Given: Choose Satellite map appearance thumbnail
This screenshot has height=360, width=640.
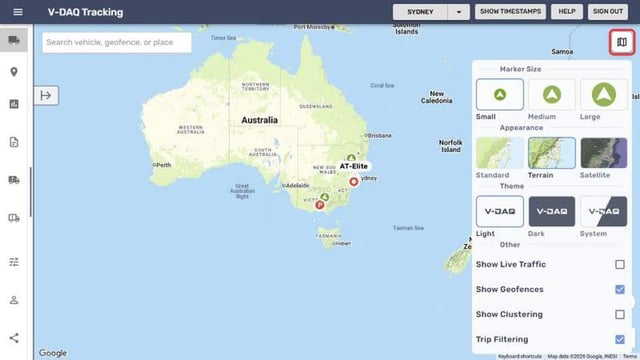Looking at the screenshot, I should tap(604, 153).
